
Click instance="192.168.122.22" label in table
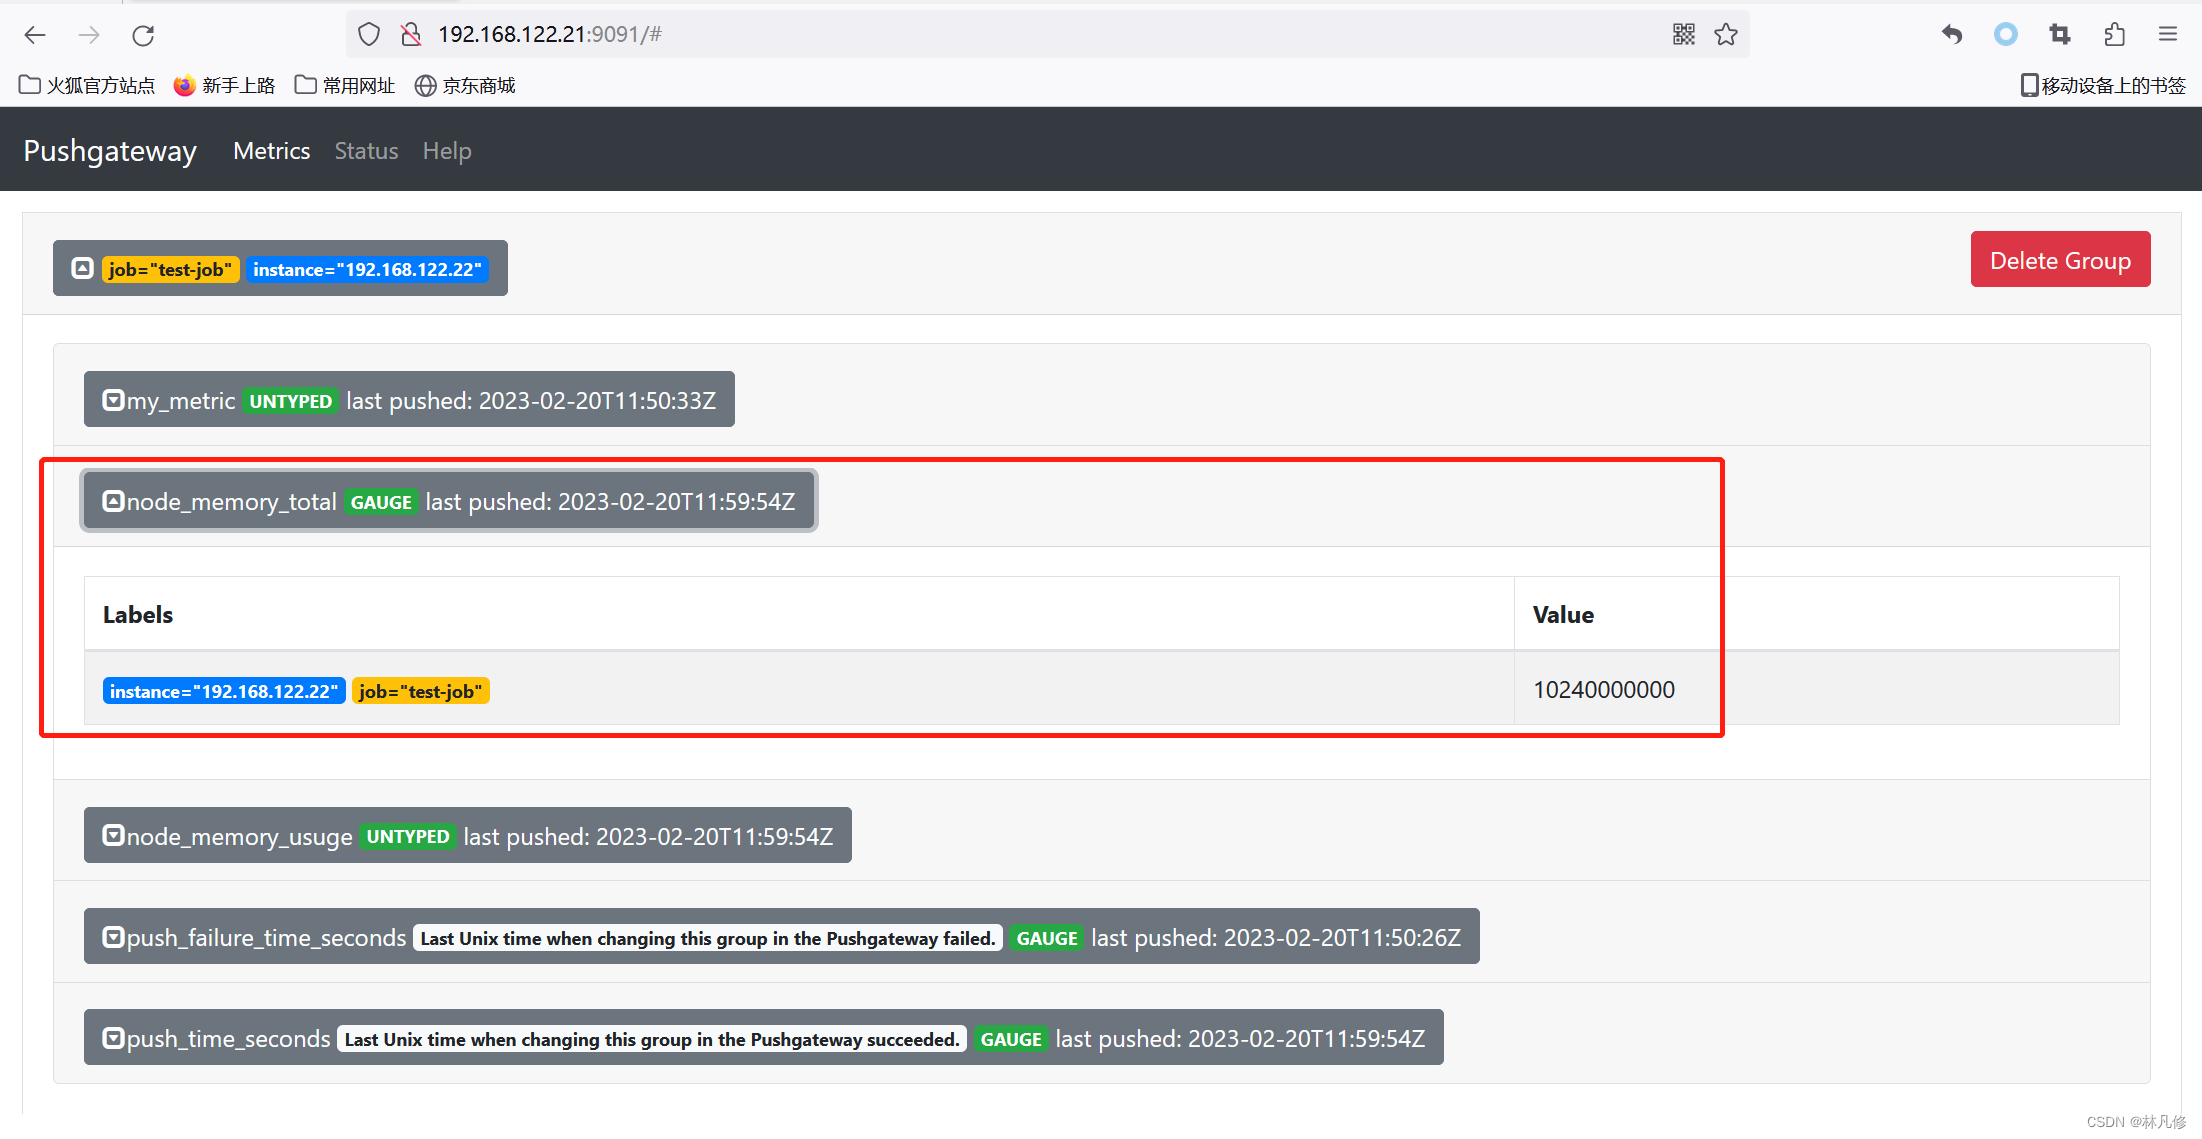tap(224, 691)
